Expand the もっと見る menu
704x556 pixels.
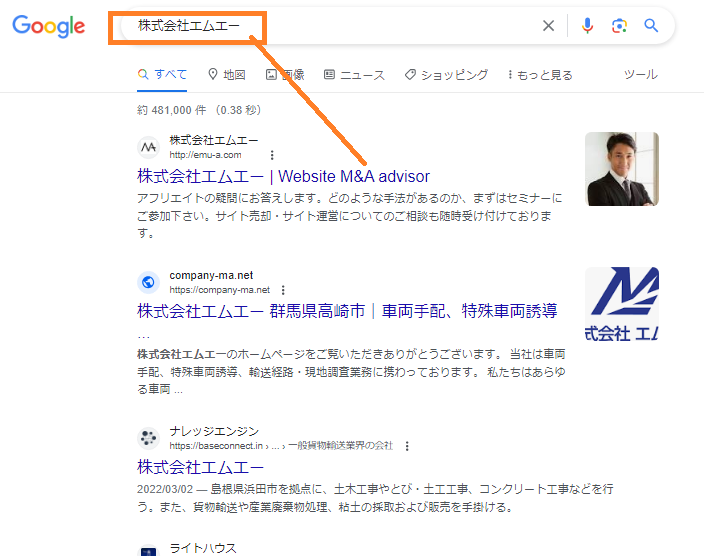[x=540, y=75]
